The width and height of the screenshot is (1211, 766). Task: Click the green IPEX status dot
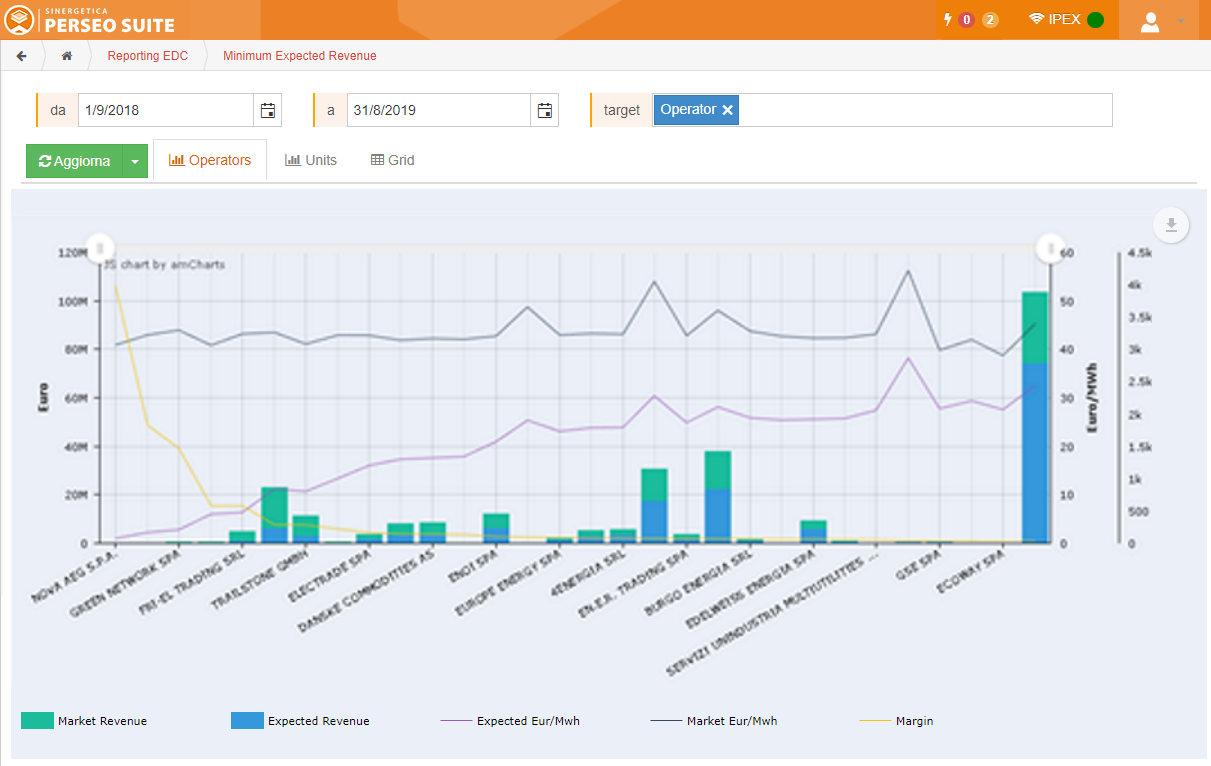coord(1095,20)
